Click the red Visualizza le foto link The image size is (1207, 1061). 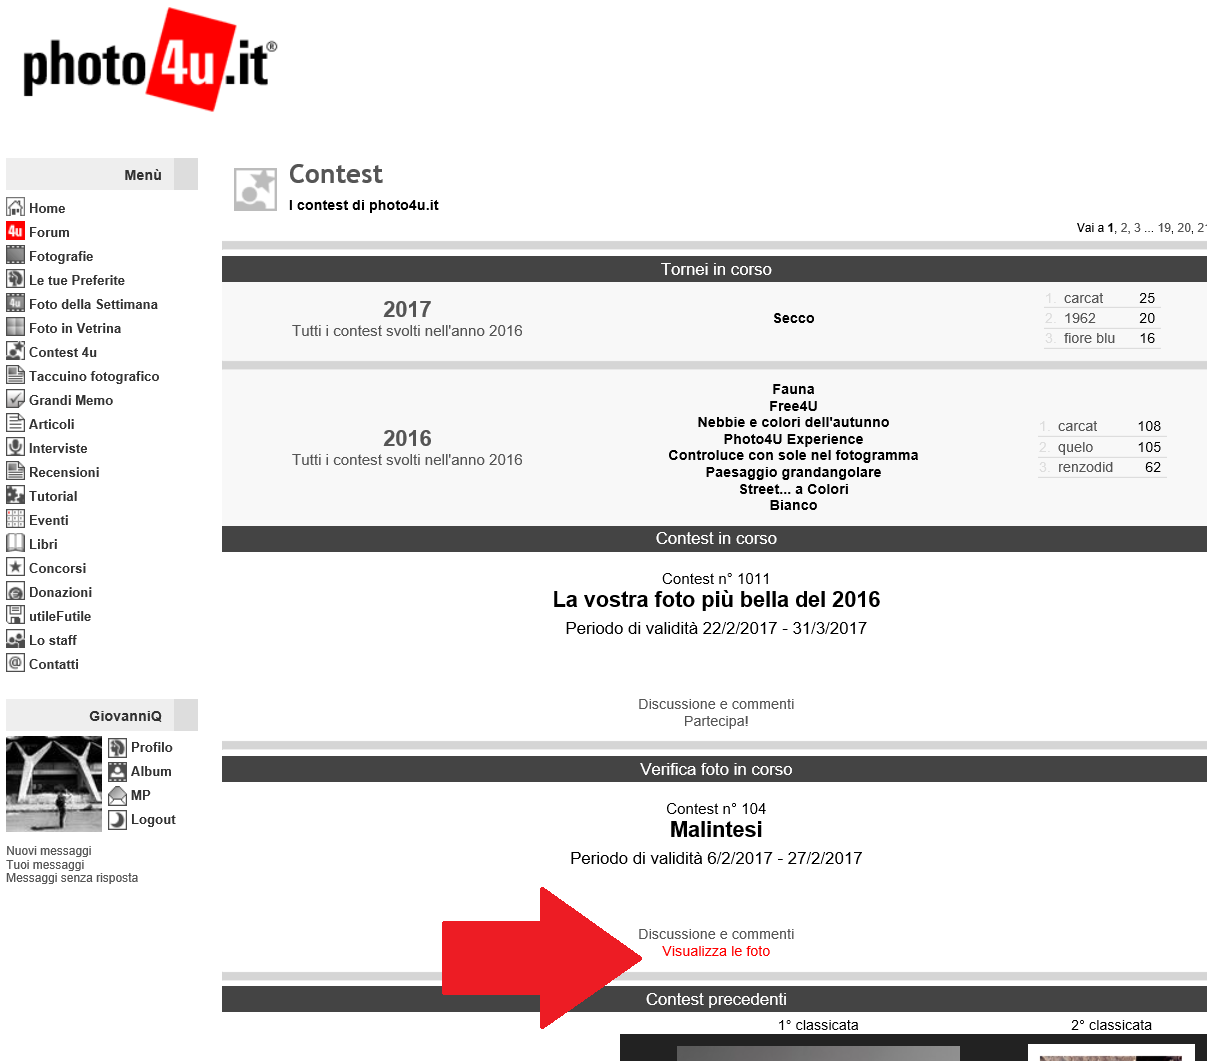coord(716,951)
